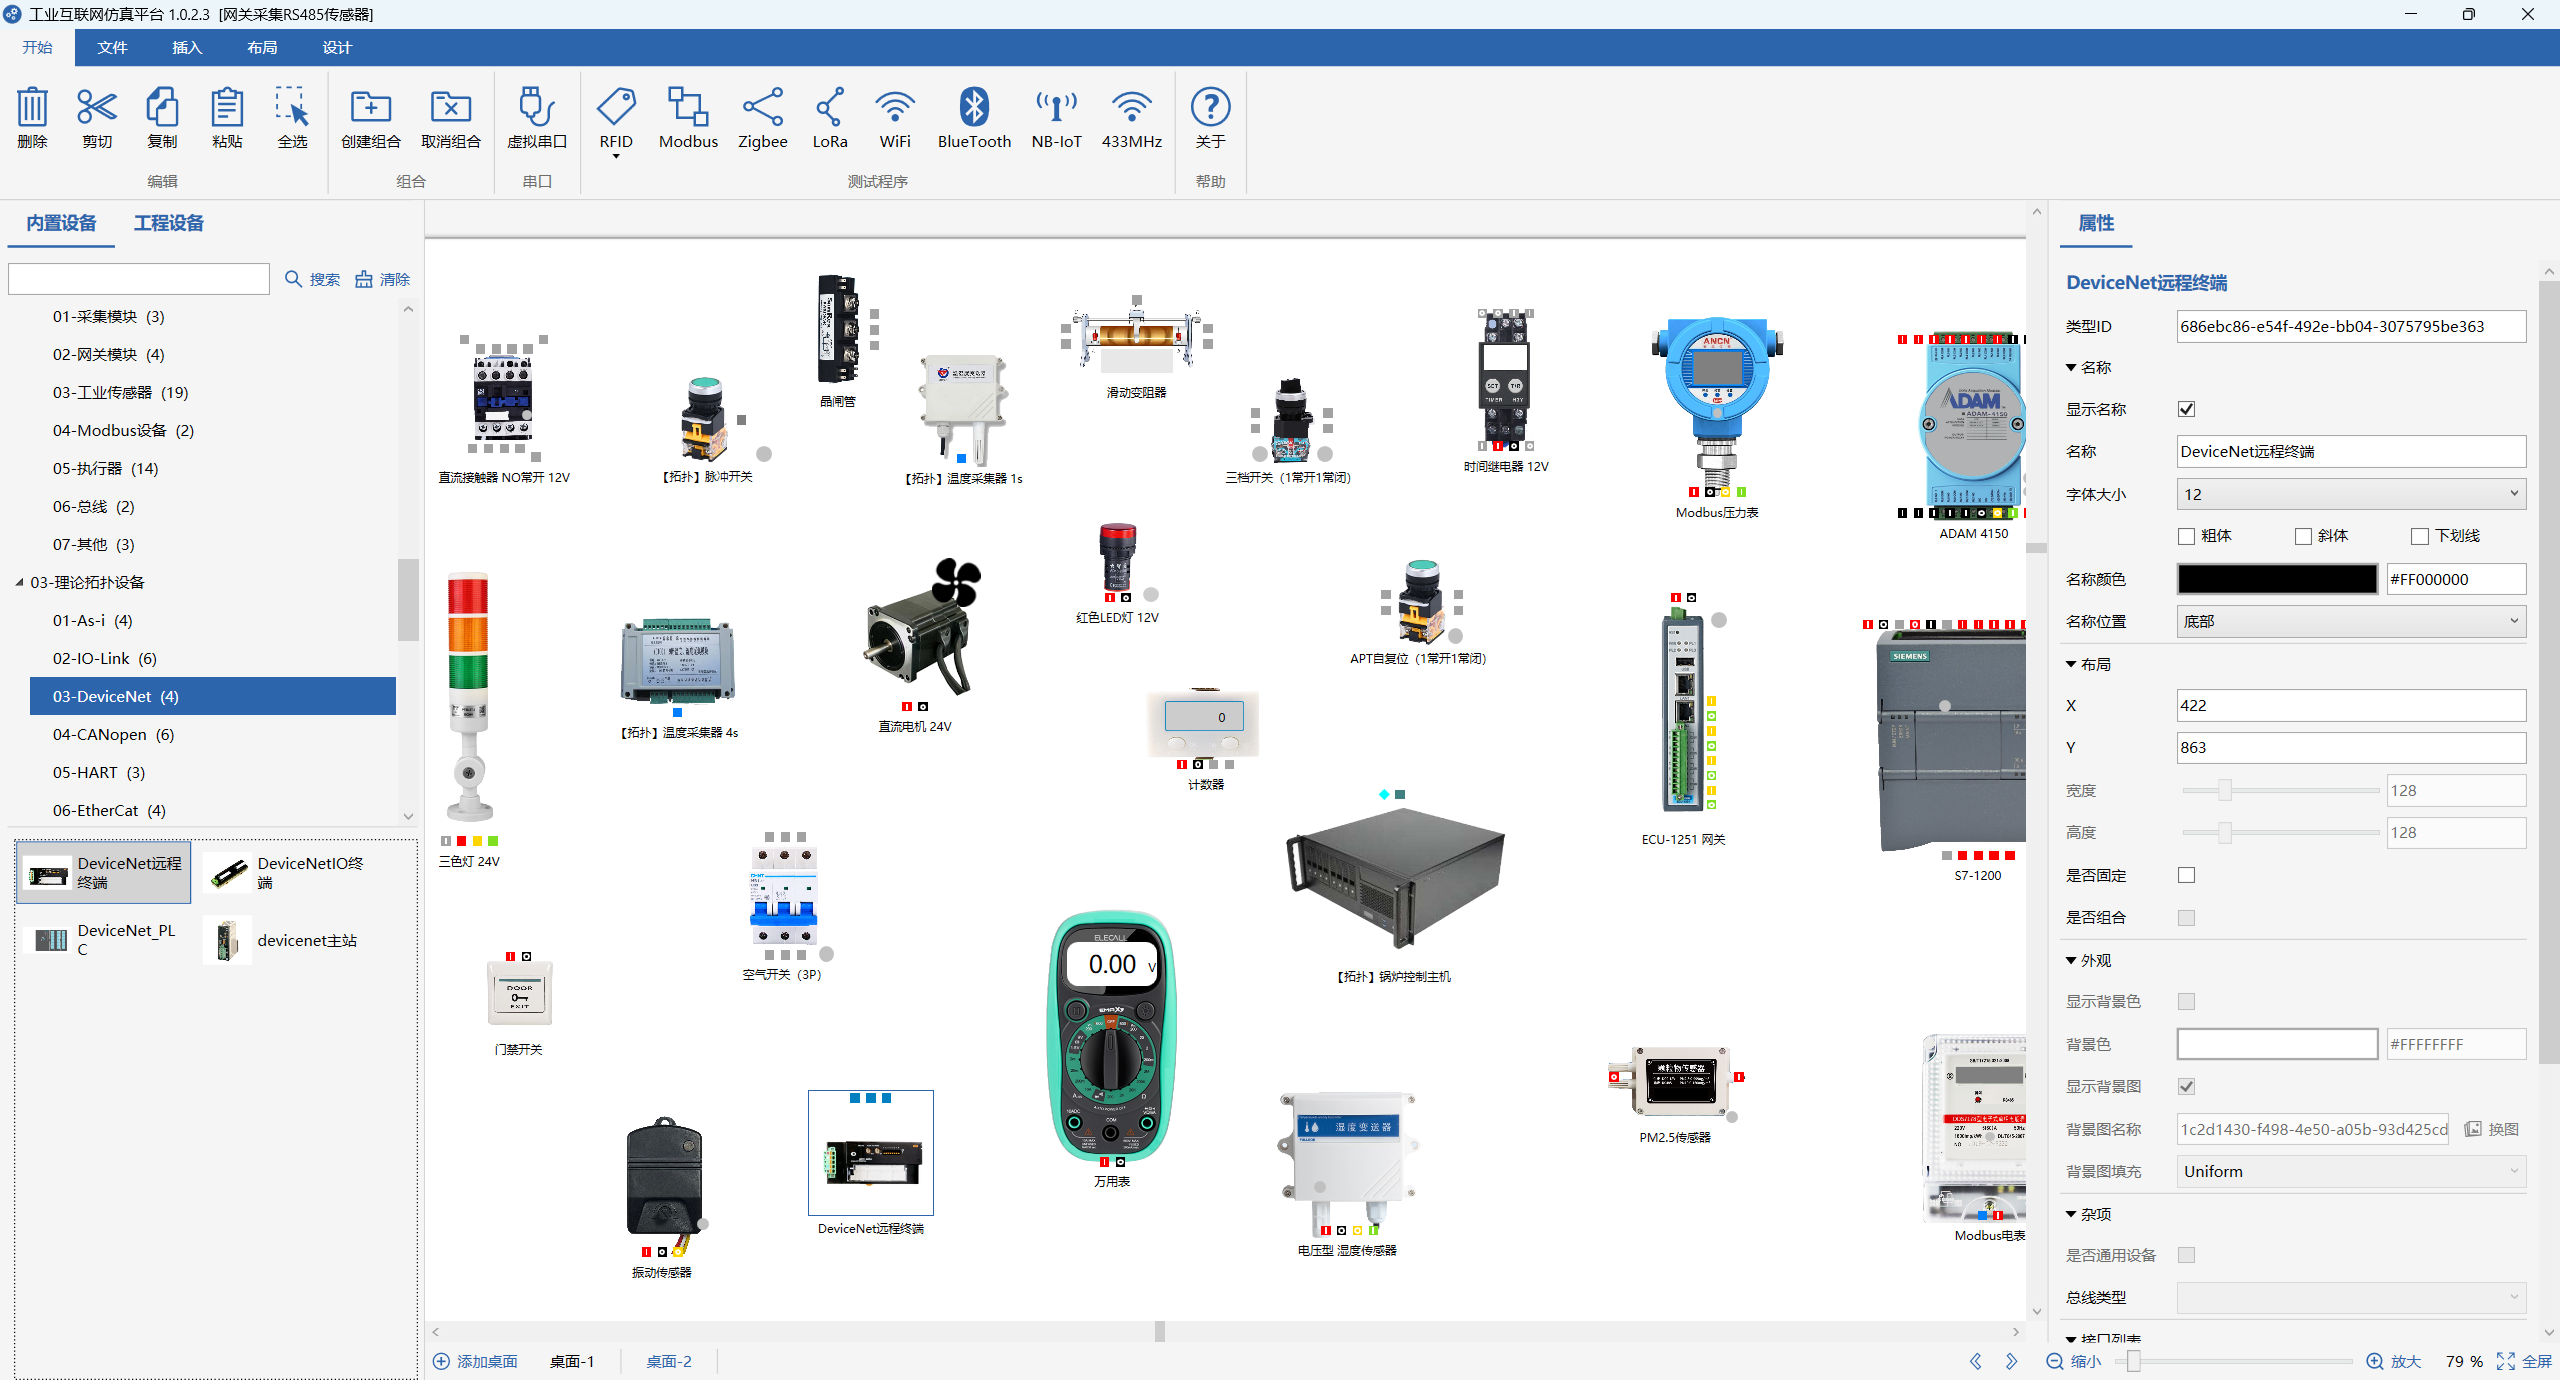This screenshot has width=2560, height=1380.
Task: Click the 粘贴 paste clipboard icon
Action: [227, 107]
